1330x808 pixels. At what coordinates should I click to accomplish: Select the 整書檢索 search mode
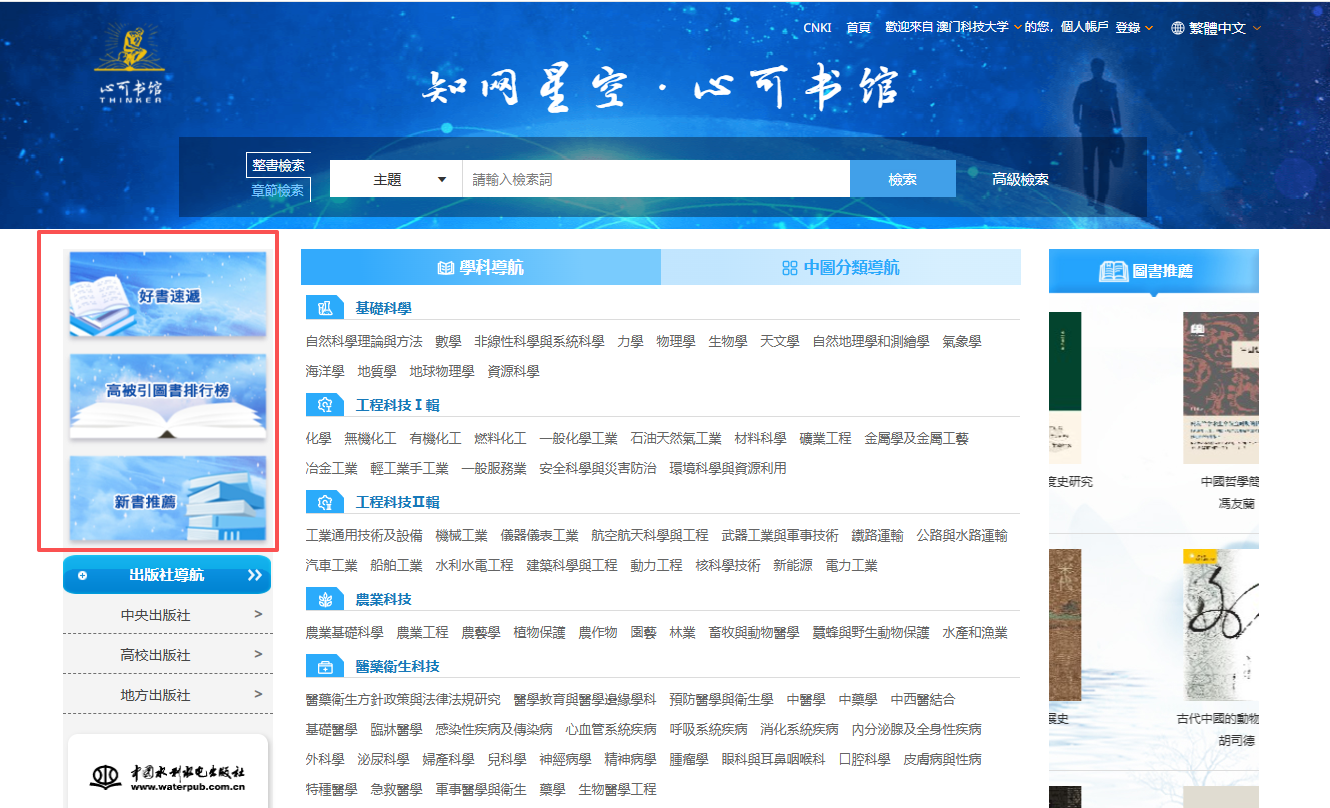[278, 165]
